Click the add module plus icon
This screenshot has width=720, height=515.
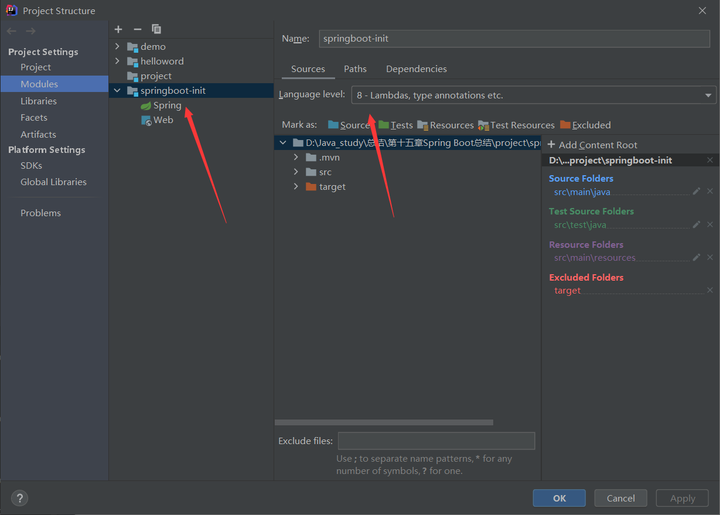pyautogui.click(x=118, y=29)
